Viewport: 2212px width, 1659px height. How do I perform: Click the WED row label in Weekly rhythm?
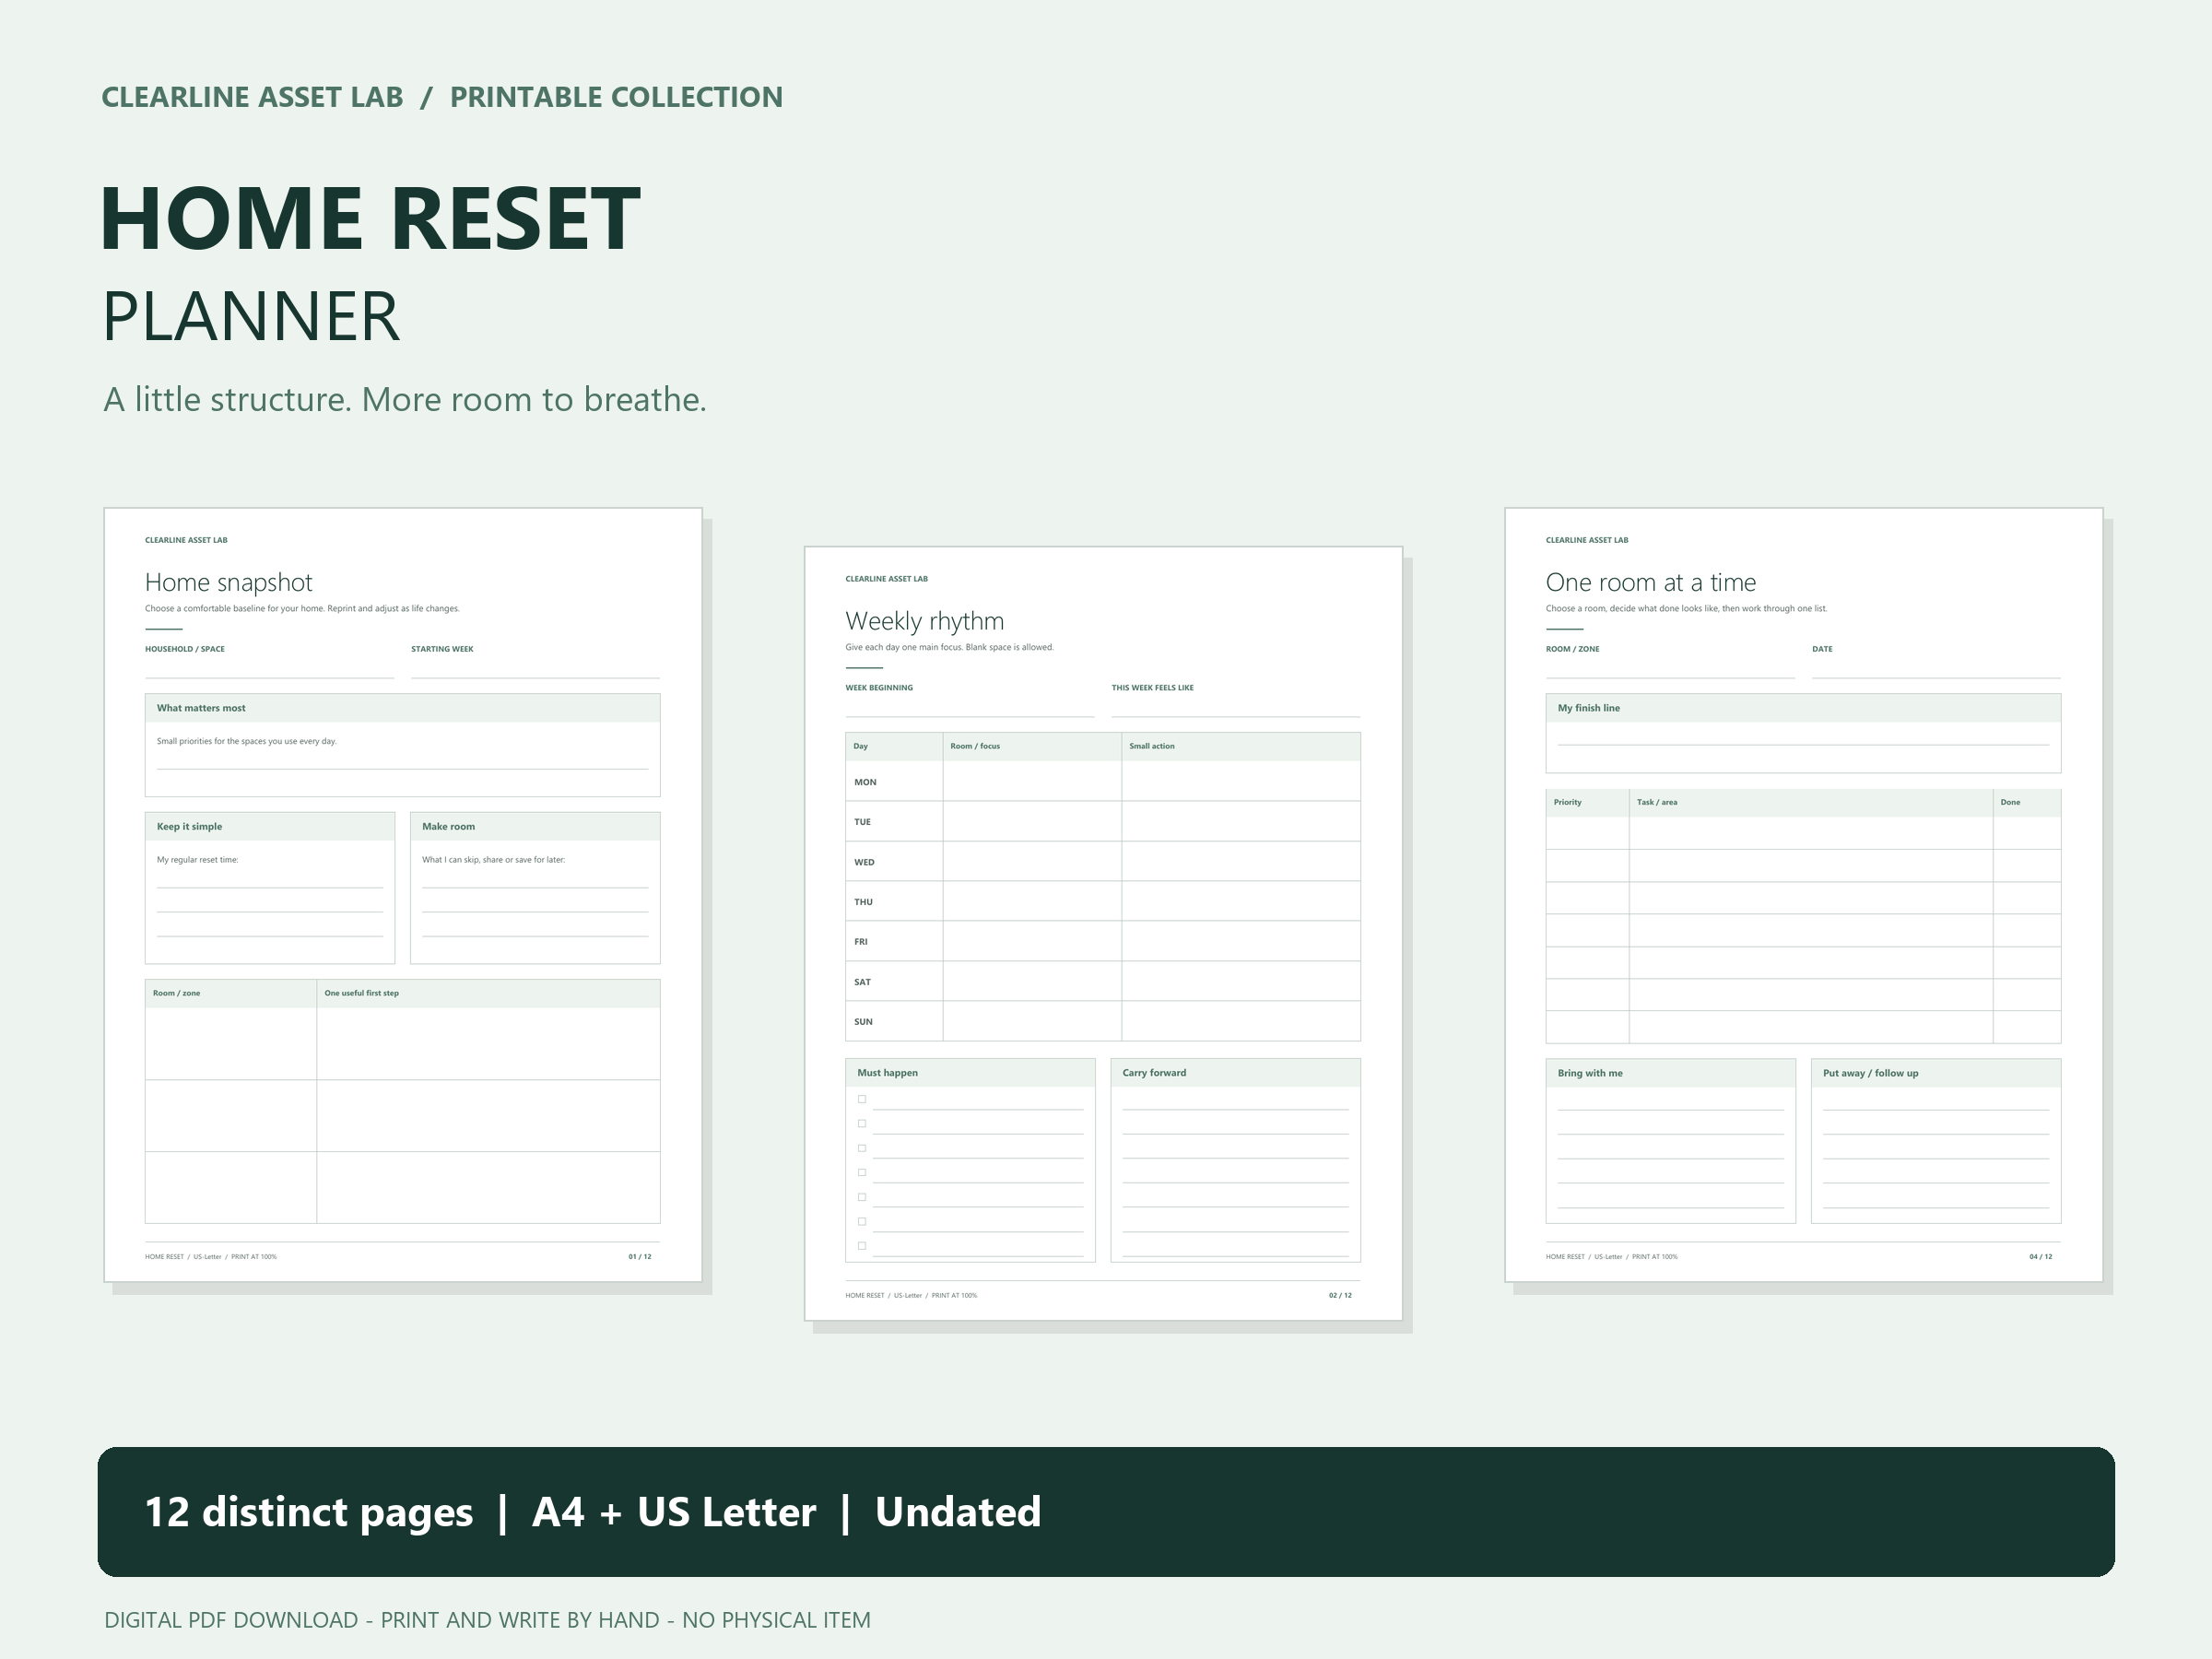click(864, 862)
